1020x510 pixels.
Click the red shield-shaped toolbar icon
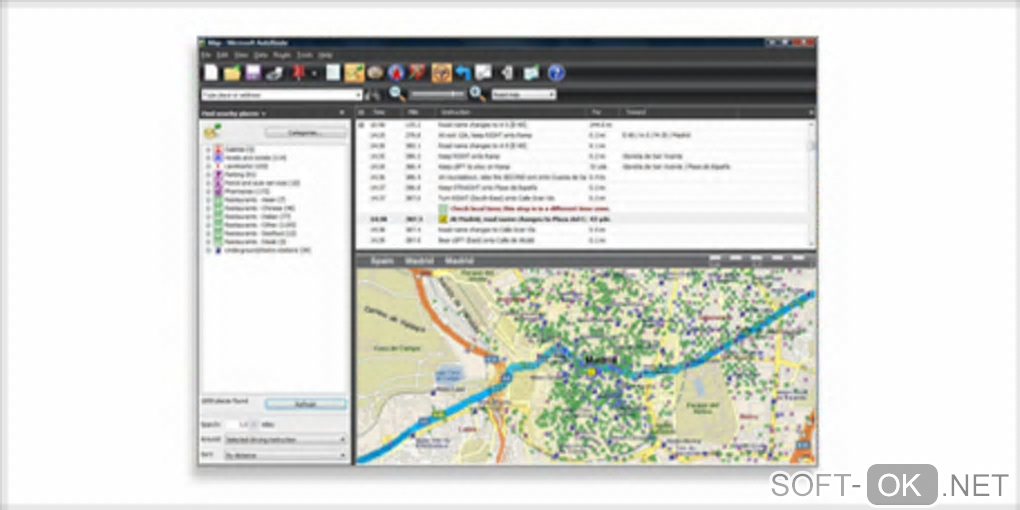[x=416, y=73]
